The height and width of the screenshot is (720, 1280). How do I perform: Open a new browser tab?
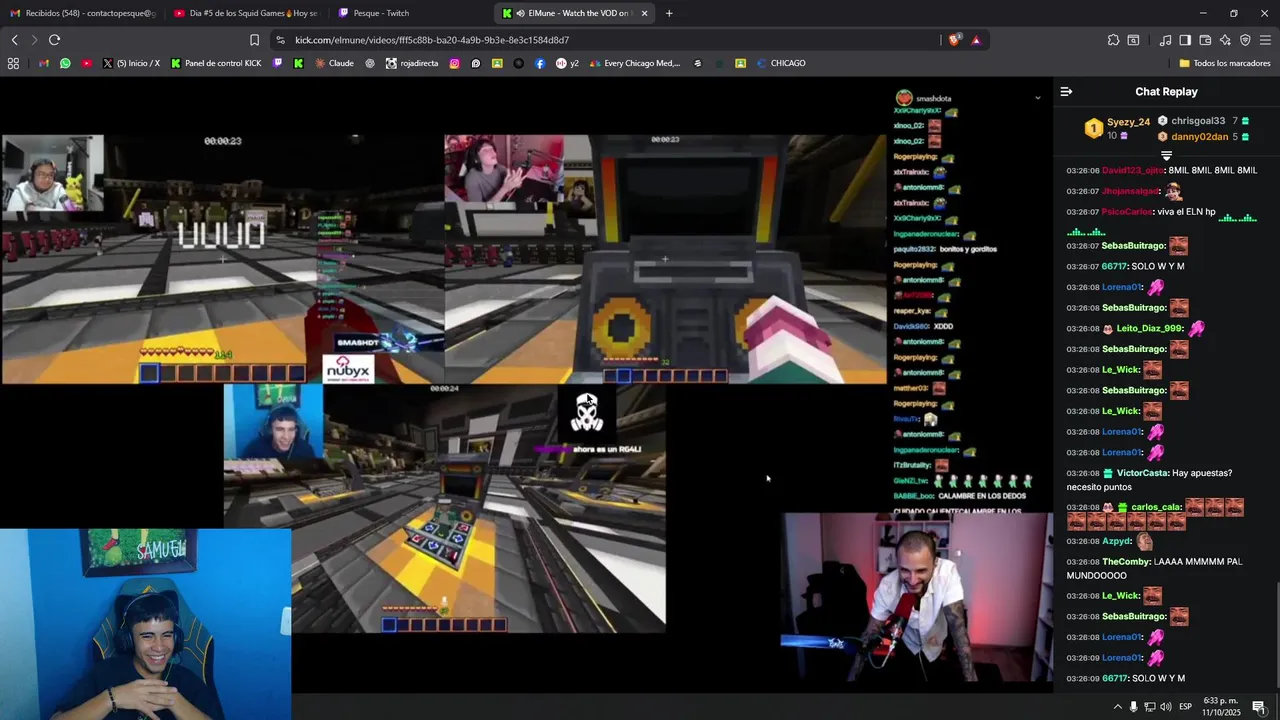(x=669, y=13)
